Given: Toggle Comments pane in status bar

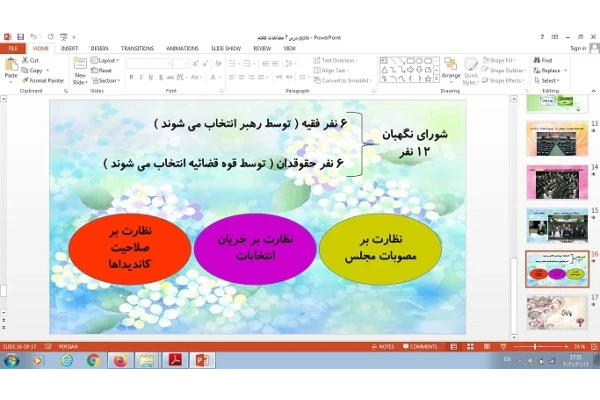Looking at the screenshot, I should point(420,346).
